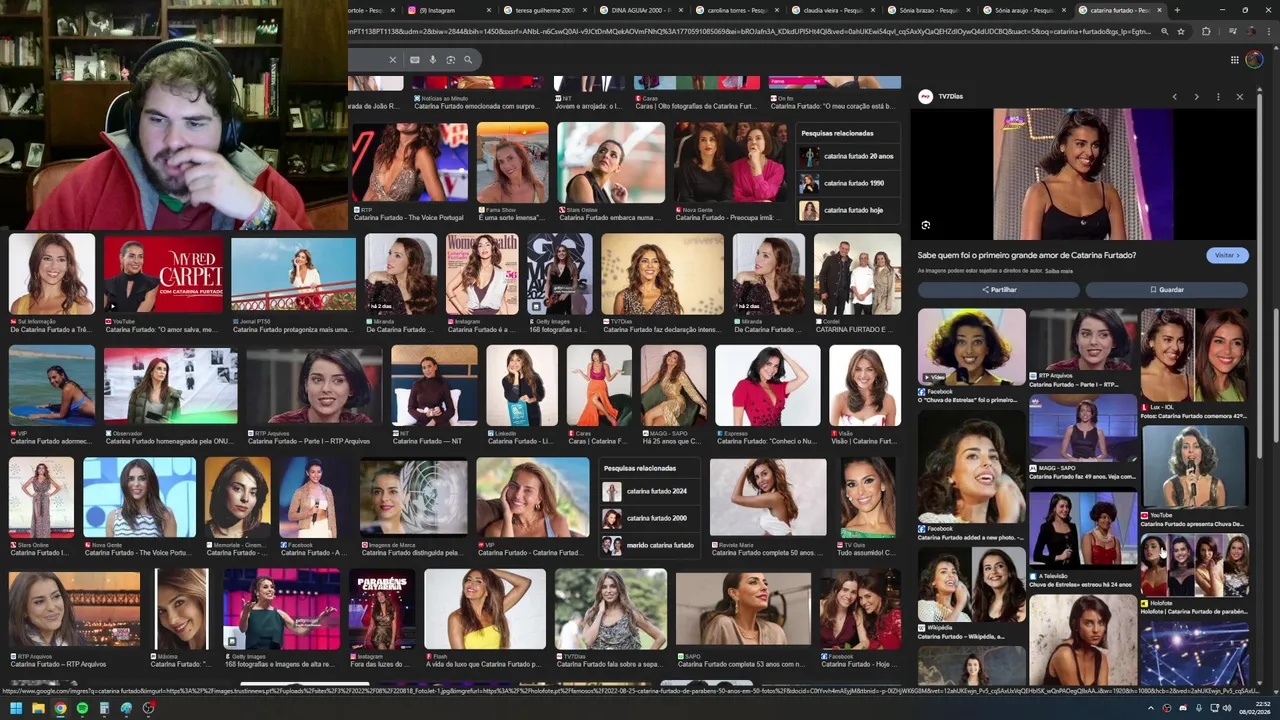Submit search with magnifying glass icon
Image resolution: width=1280 pixels, height=720 pixels.
click(x=467, y=60)
